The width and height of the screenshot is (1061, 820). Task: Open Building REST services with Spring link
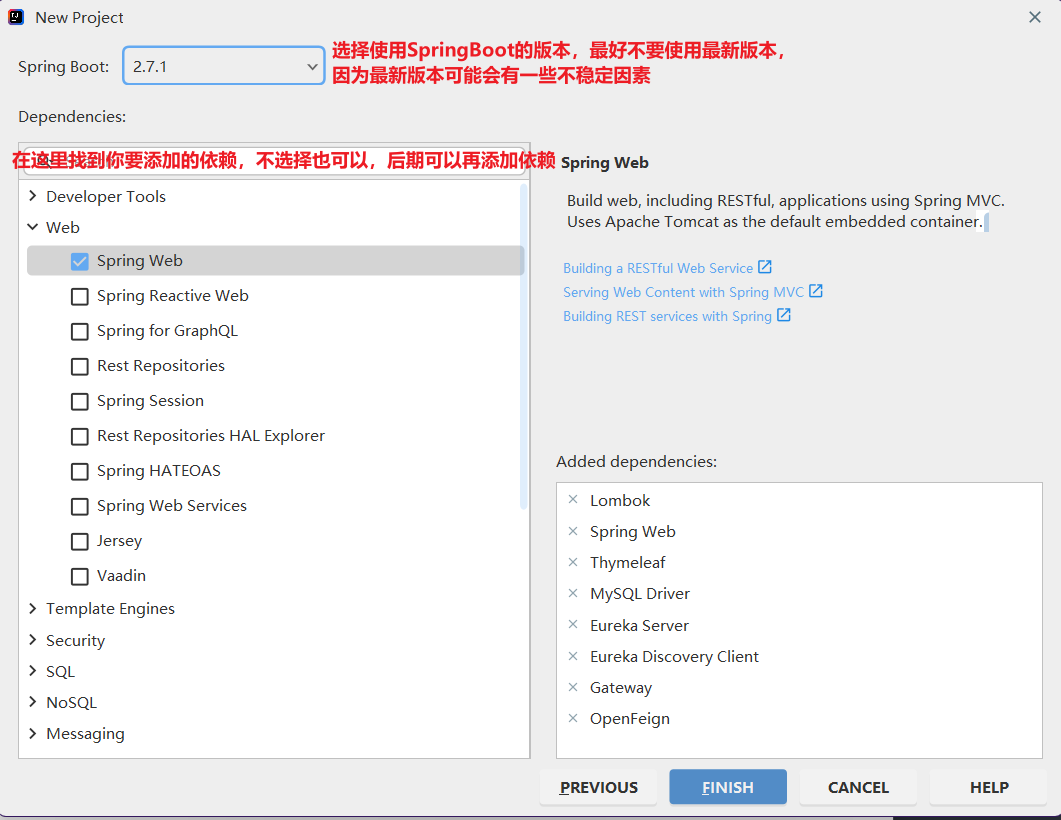pos(667,317)
